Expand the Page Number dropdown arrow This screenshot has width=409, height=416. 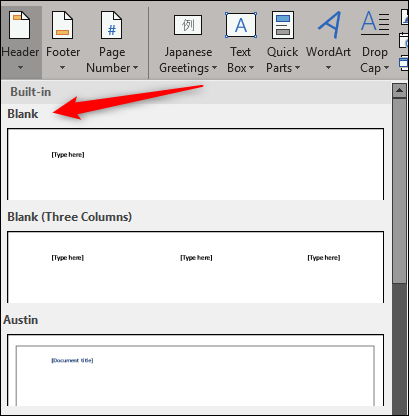135,68
